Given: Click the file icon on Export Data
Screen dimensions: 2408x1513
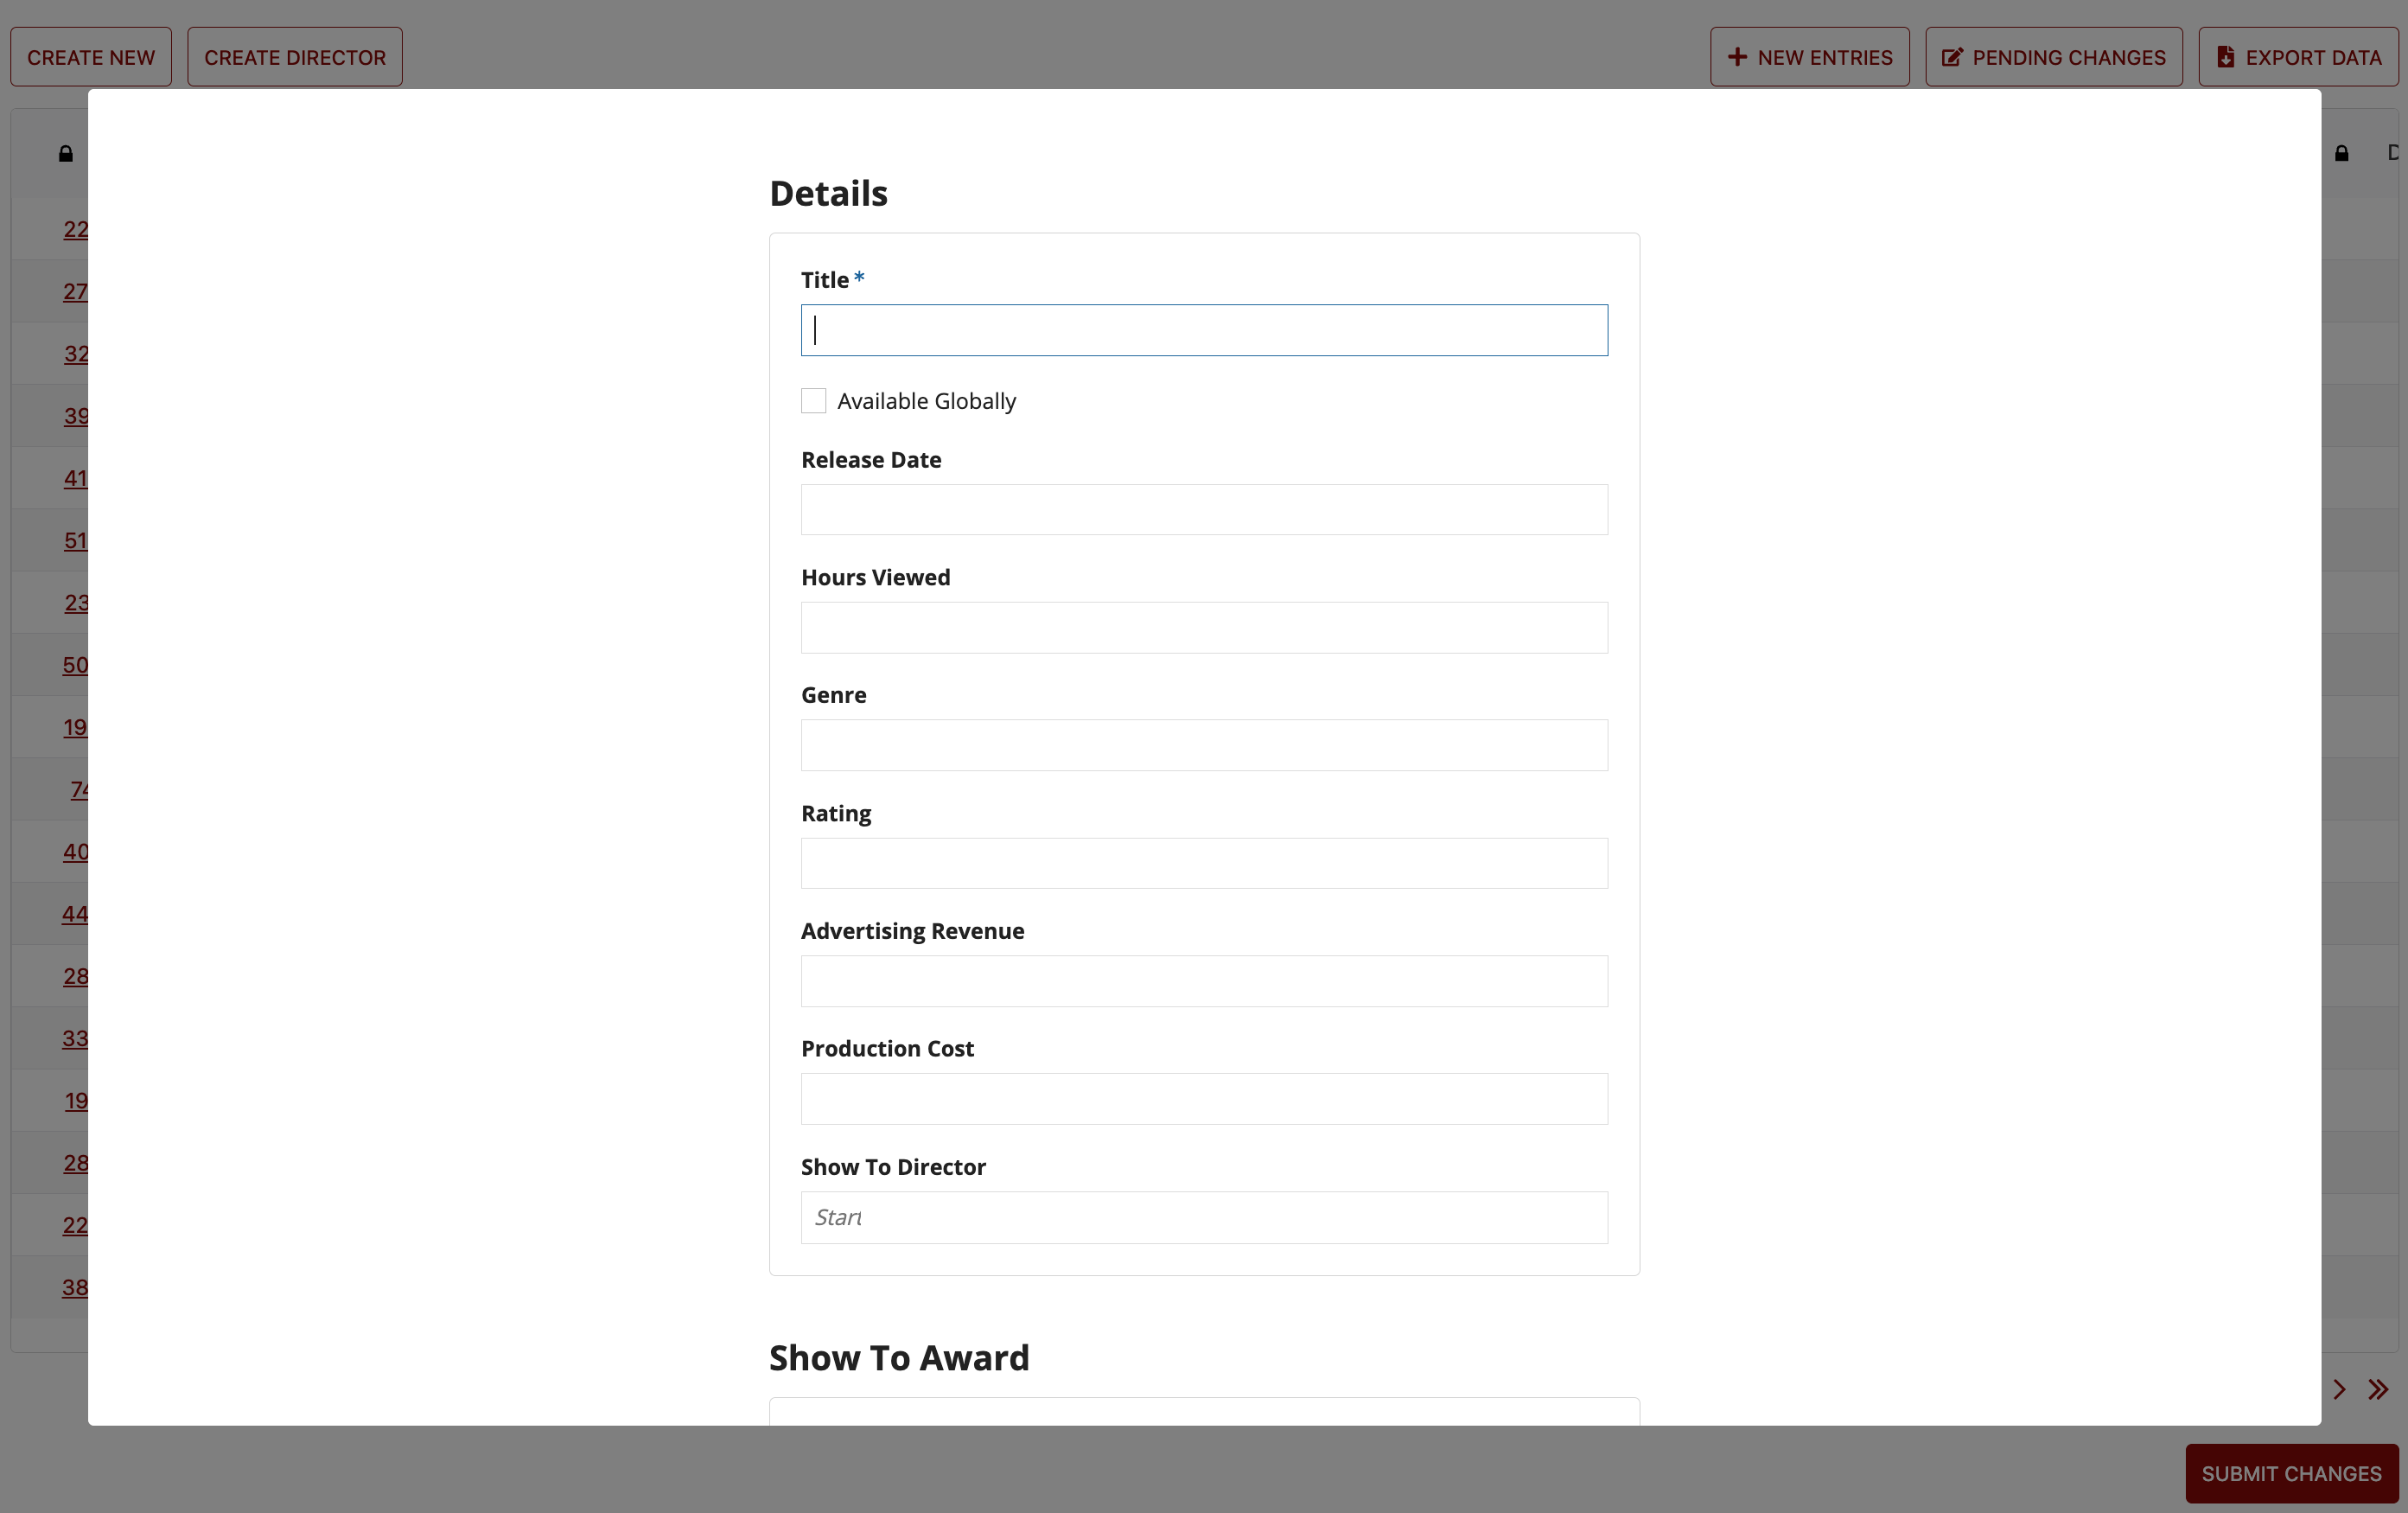Looking at the screenshot, I should 2225,57.
